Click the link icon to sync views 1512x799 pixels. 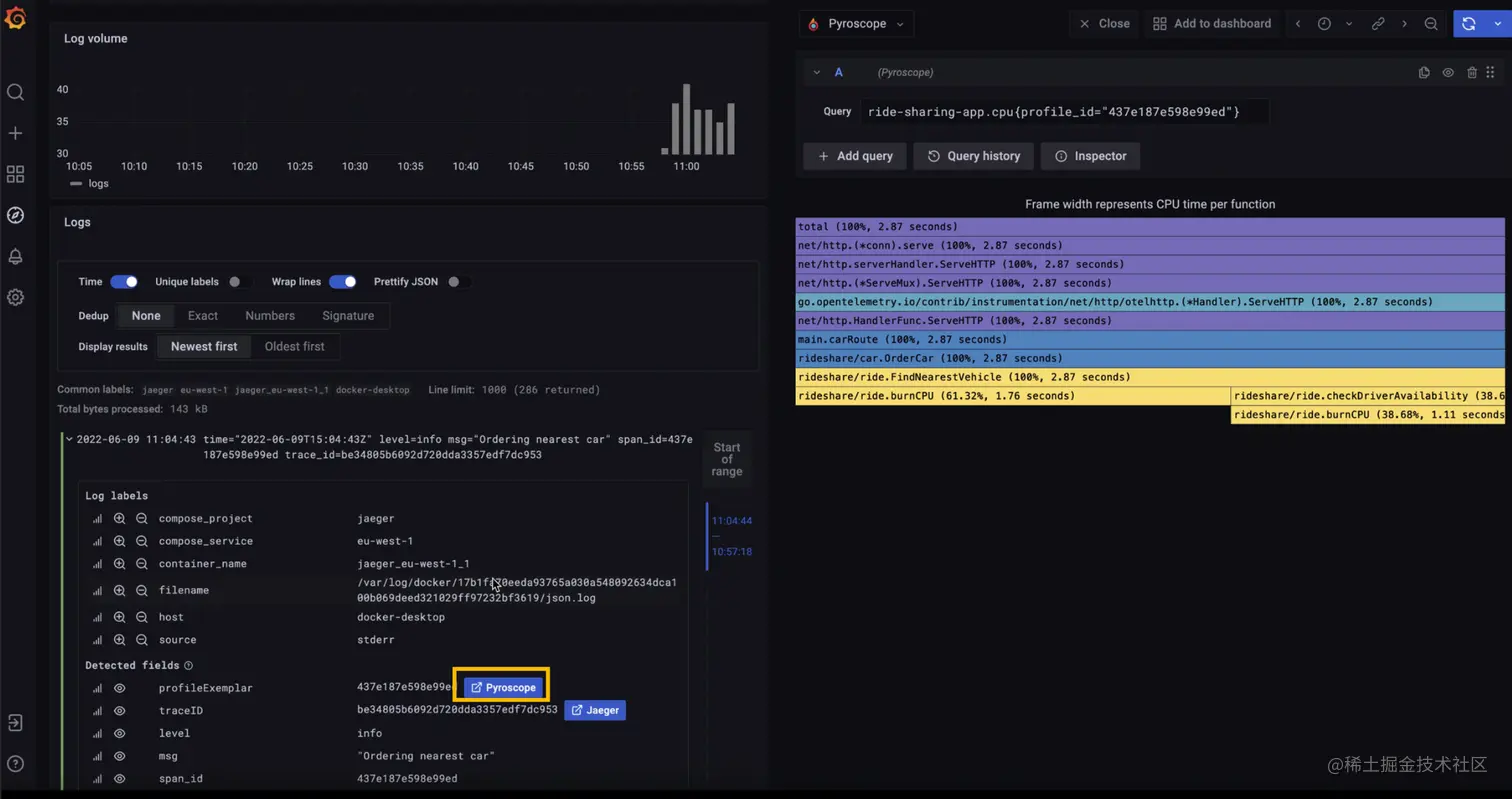pos(1378,24)
